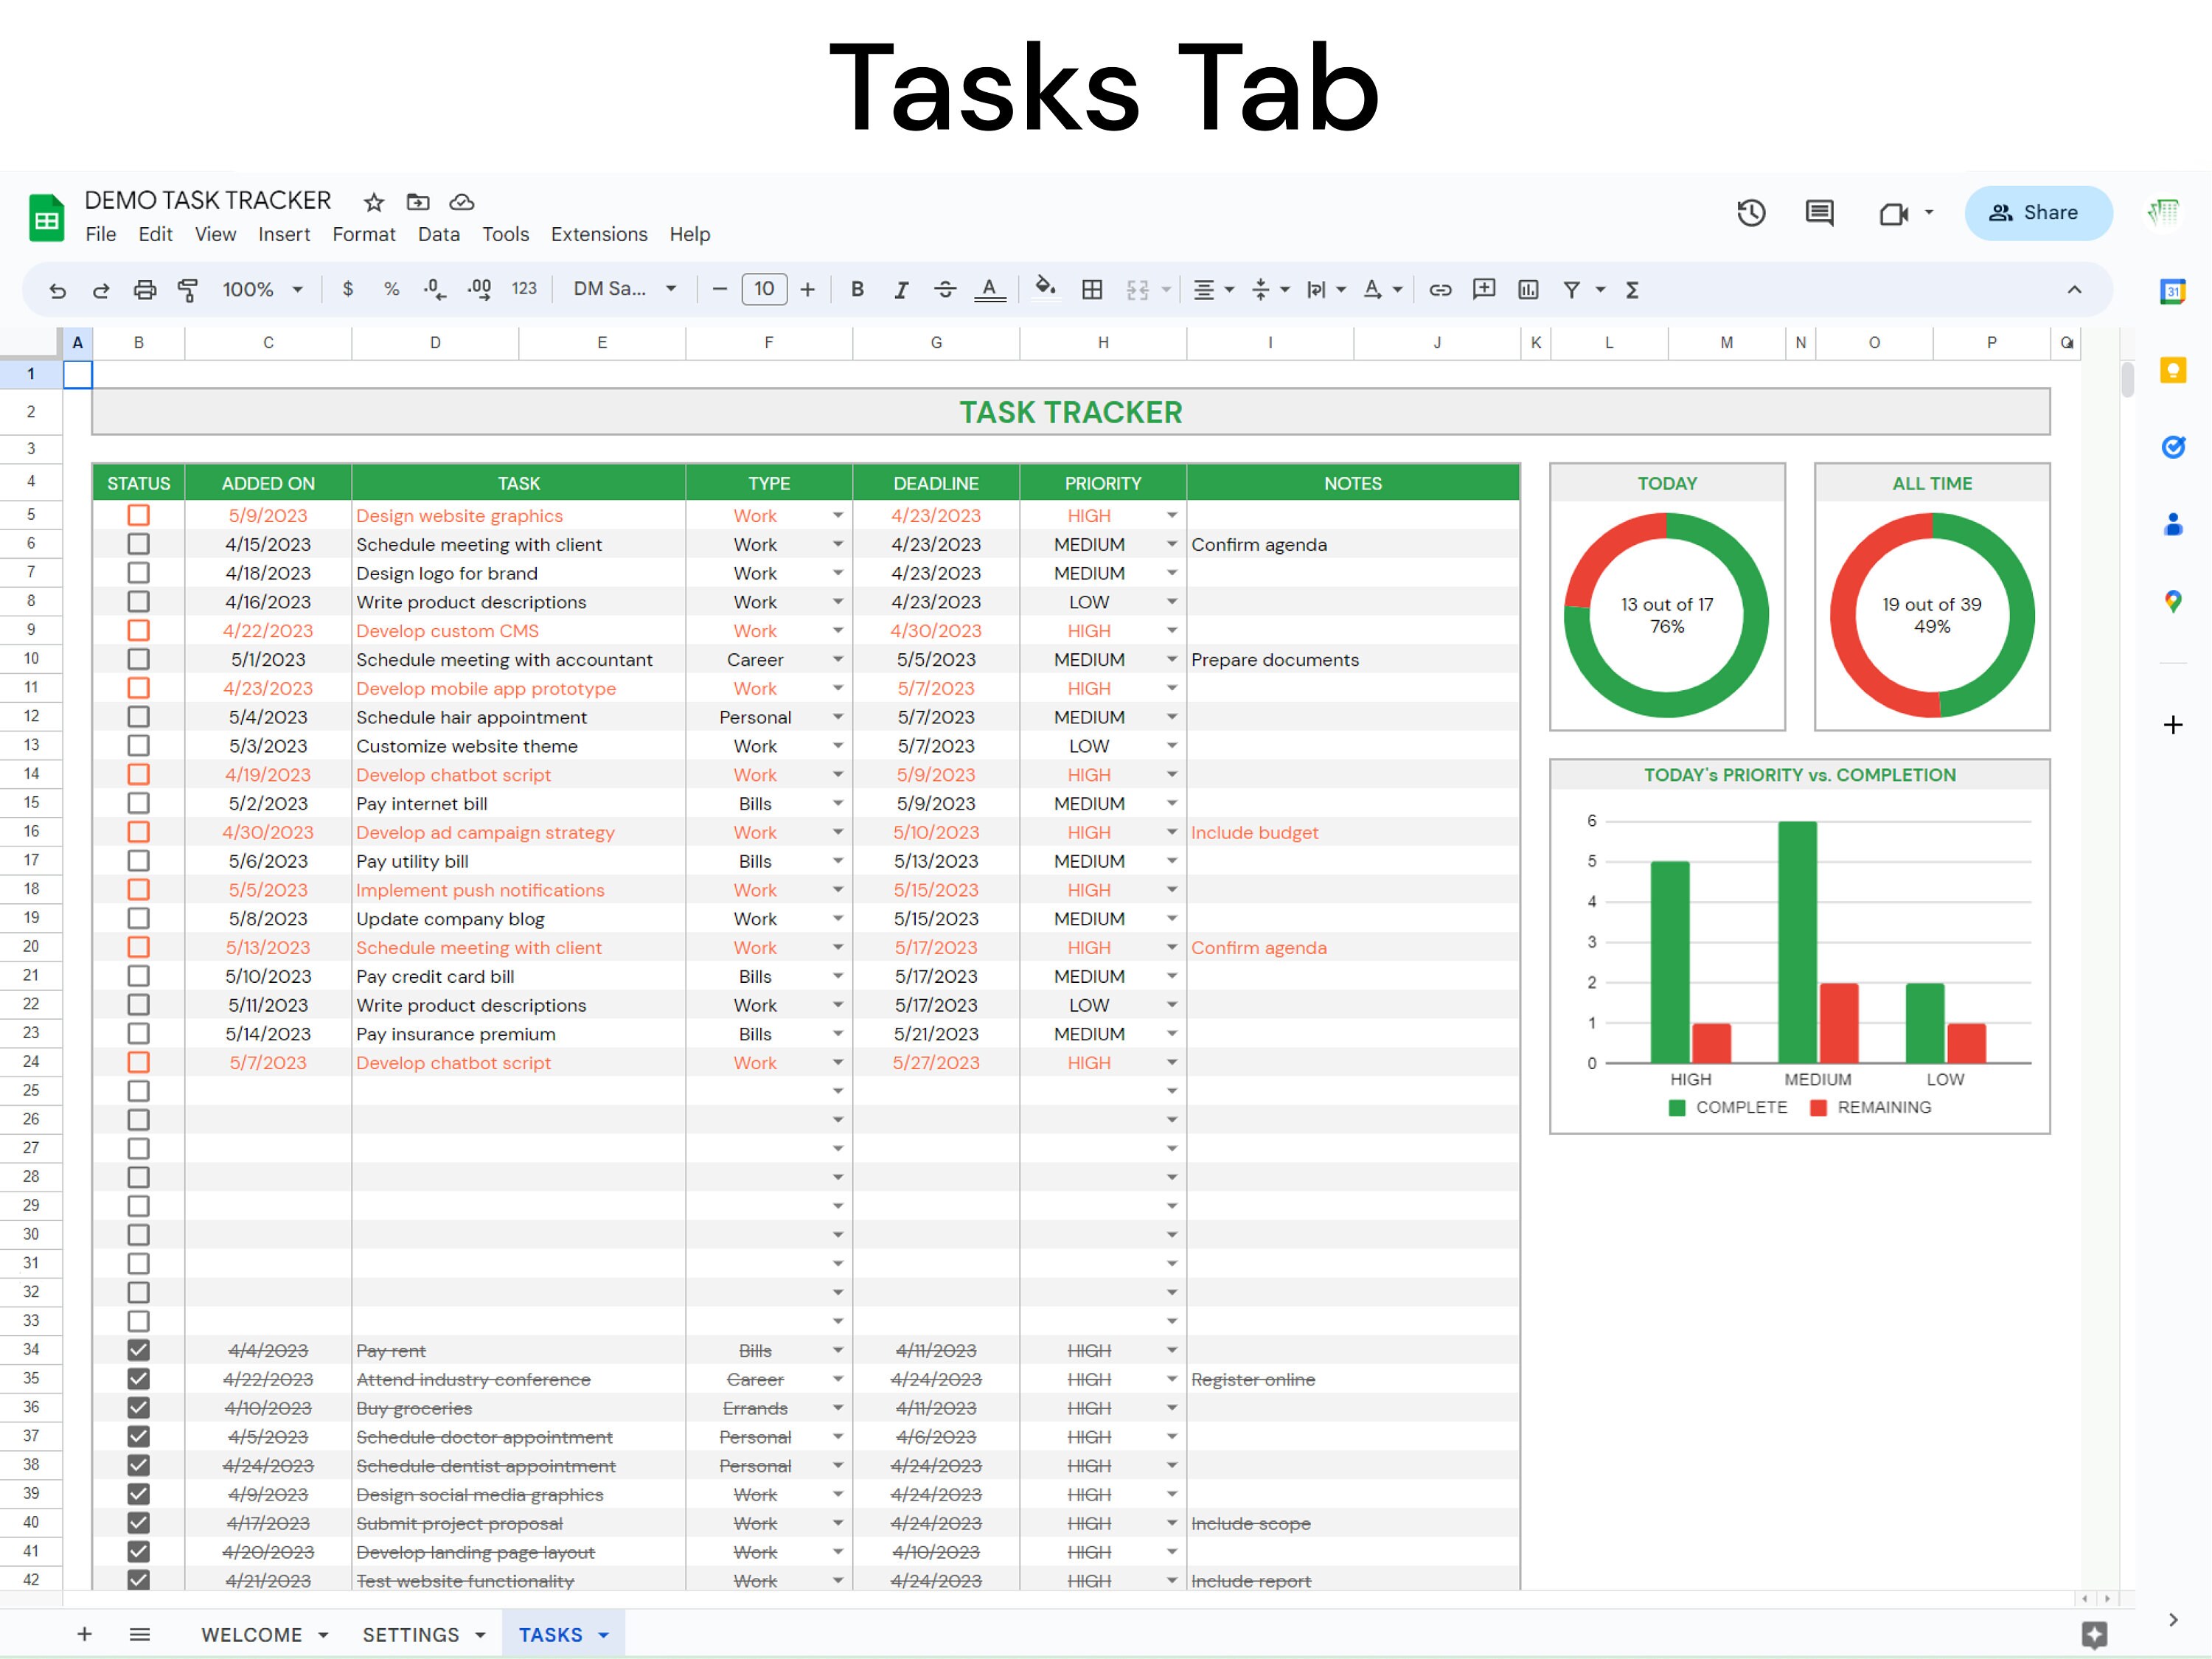The height and width of the screenshot is (1659, 2212).
Task: Uncheck the completed Pay rent task
Action: coord(139,1350)
